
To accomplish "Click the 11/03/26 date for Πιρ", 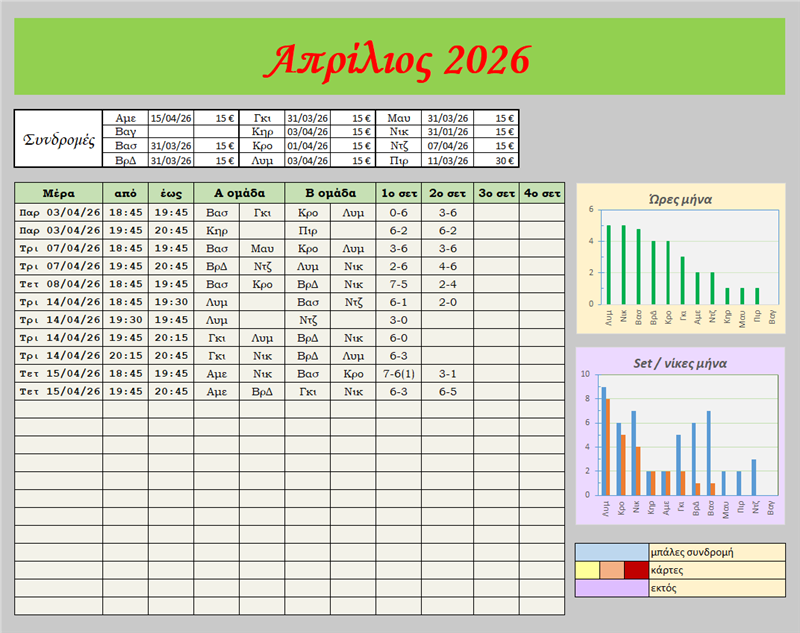I will tap(447, 160).
